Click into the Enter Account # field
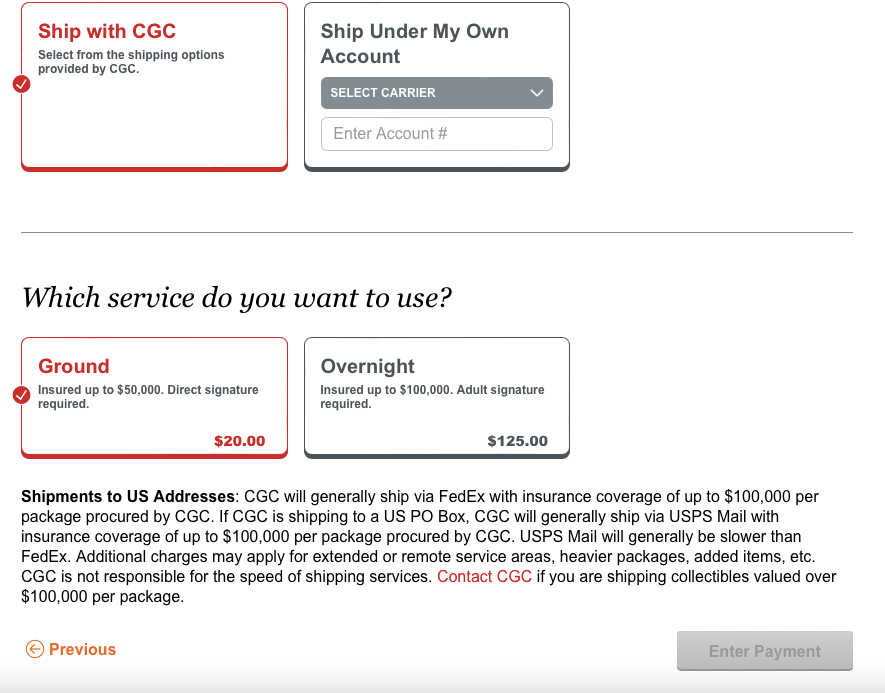 (437, 133)
